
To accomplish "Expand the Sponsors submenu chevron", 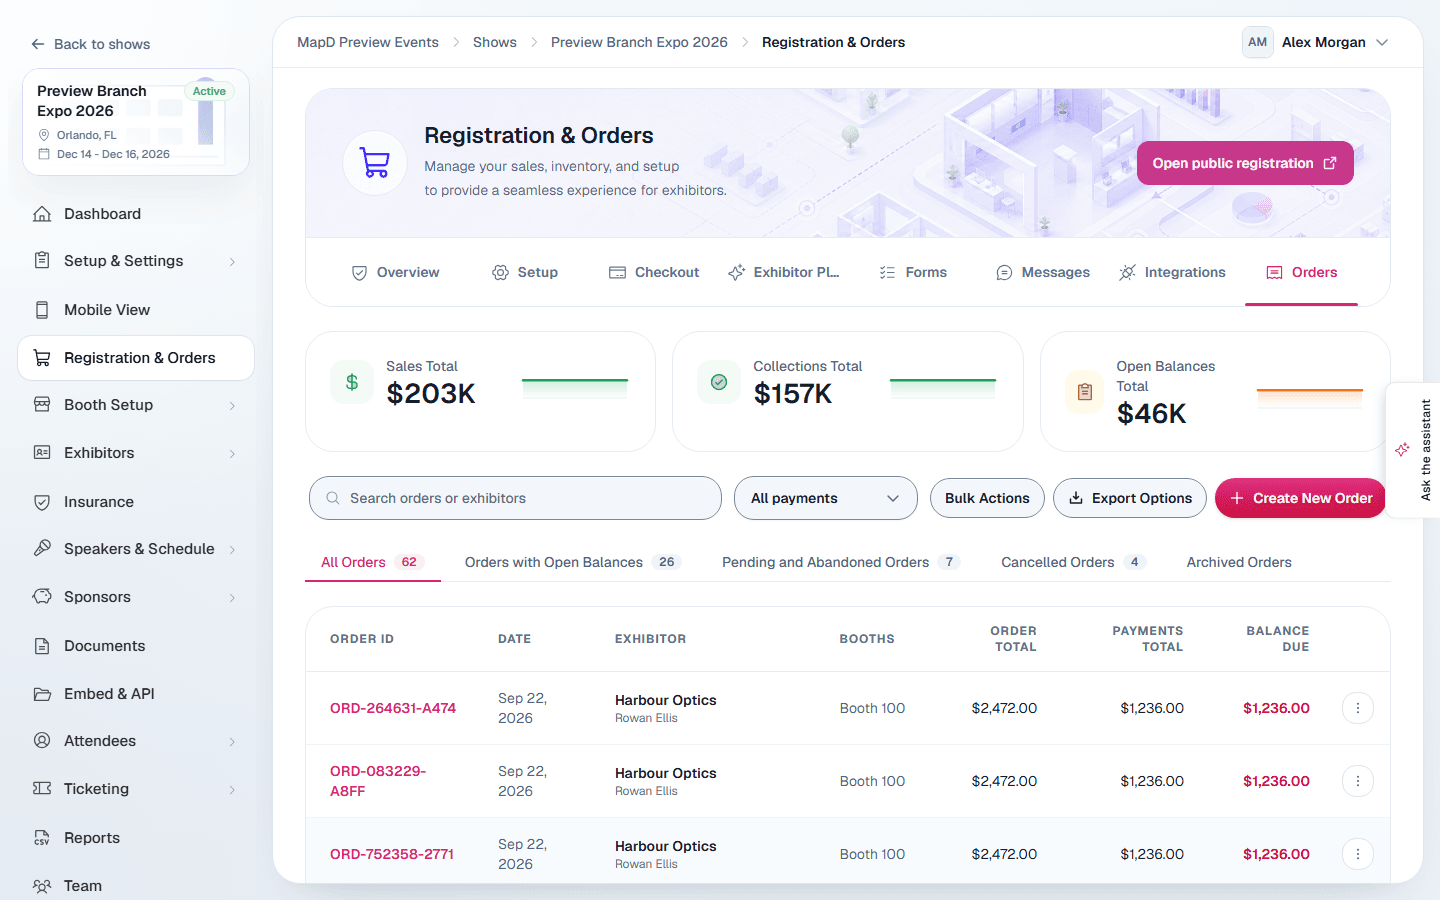I will click(232, 598).
